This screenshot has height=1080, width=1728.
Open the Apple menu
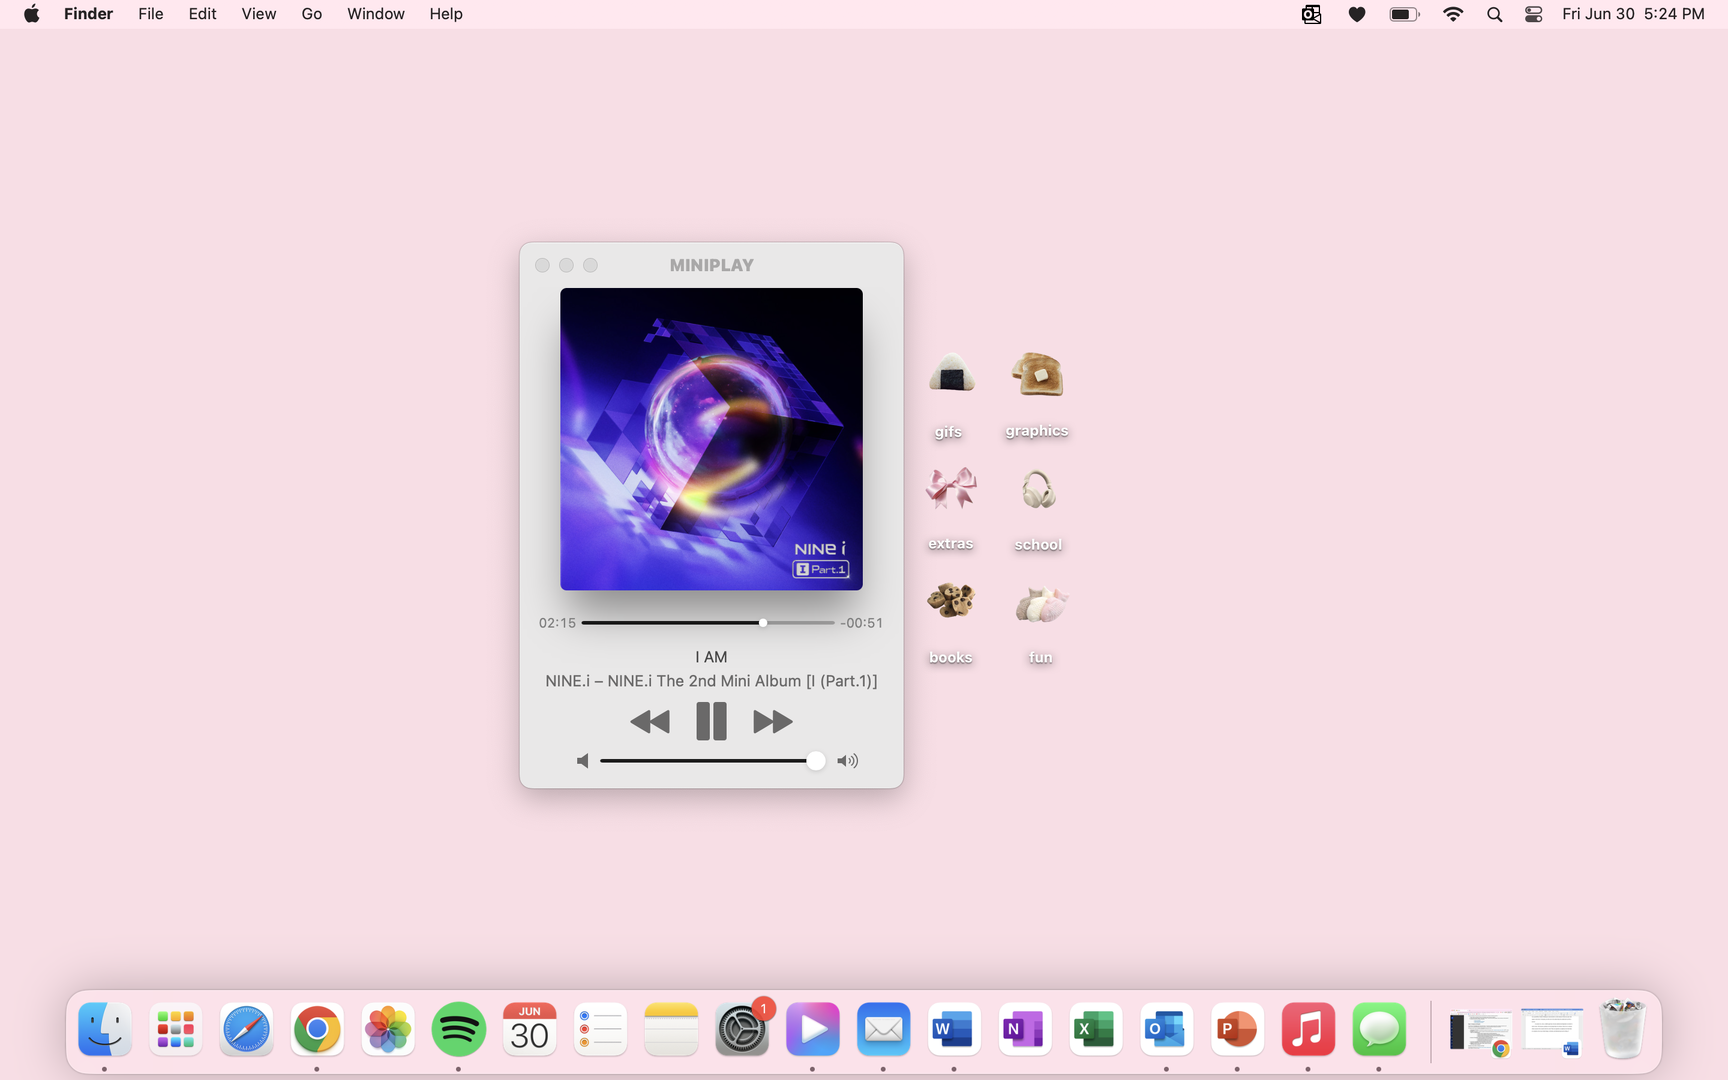click(x=32, y=14)
